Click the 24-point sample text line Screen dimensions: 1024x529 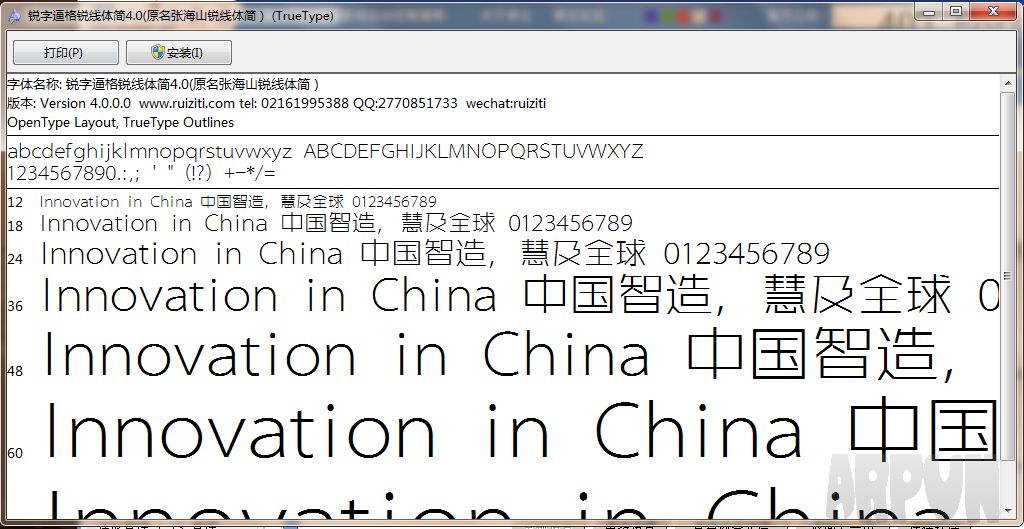[435, 254]
